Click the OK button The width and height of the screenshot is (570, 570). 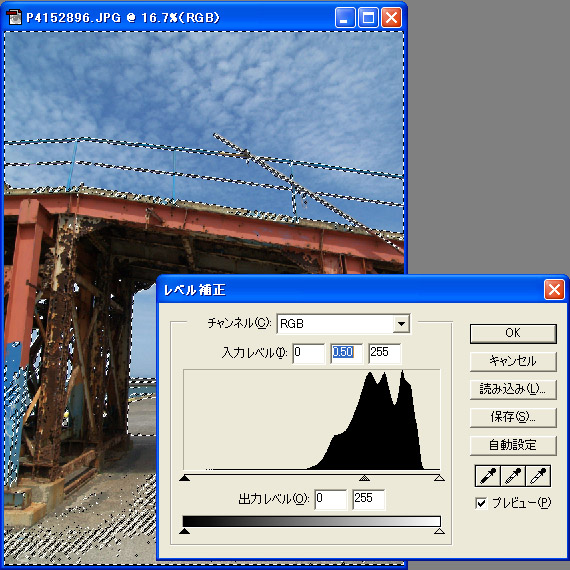pyautogui.click(x=513, y=333)
